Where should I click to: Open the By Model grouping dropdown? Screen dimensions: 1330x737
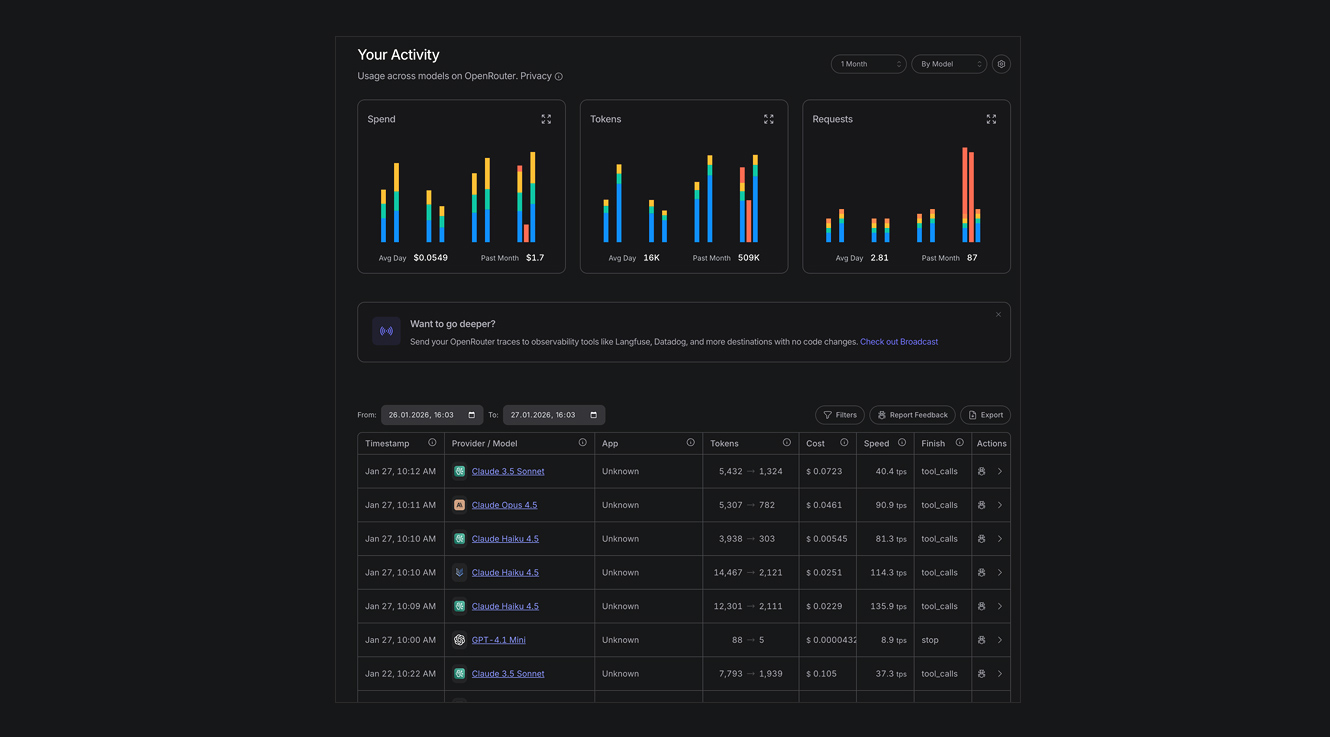[x=949, y=64]
